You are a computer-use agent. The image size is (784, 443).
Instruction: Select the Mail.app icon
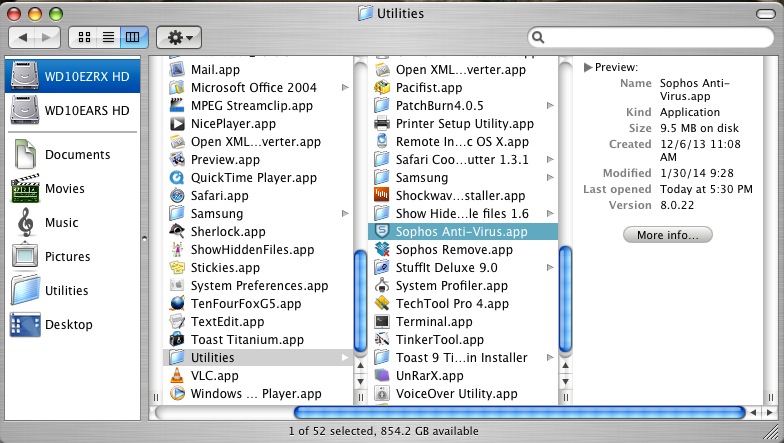pyautogui.click(x=177, y=70)
